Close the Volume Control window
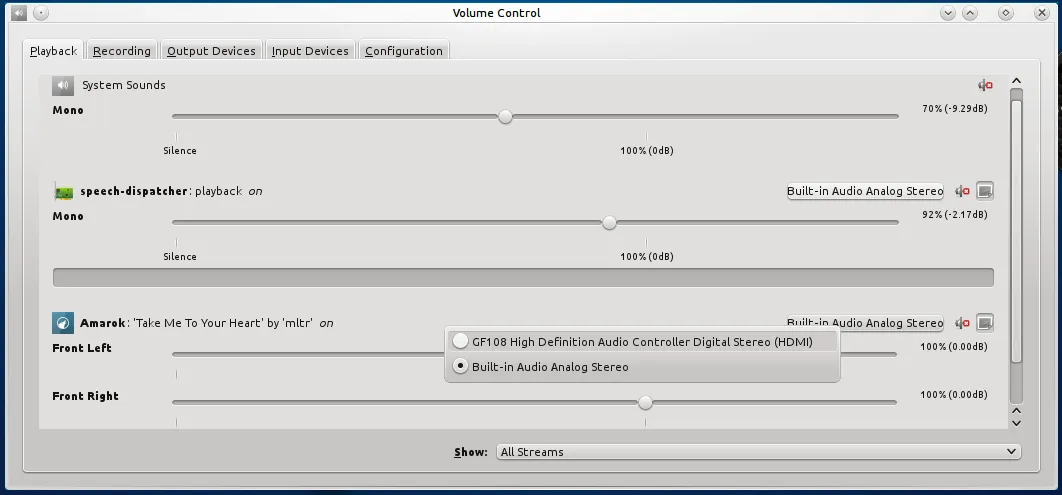Image resolution: width=1062 pixels, height=495 pixels. pos(1042,13)
